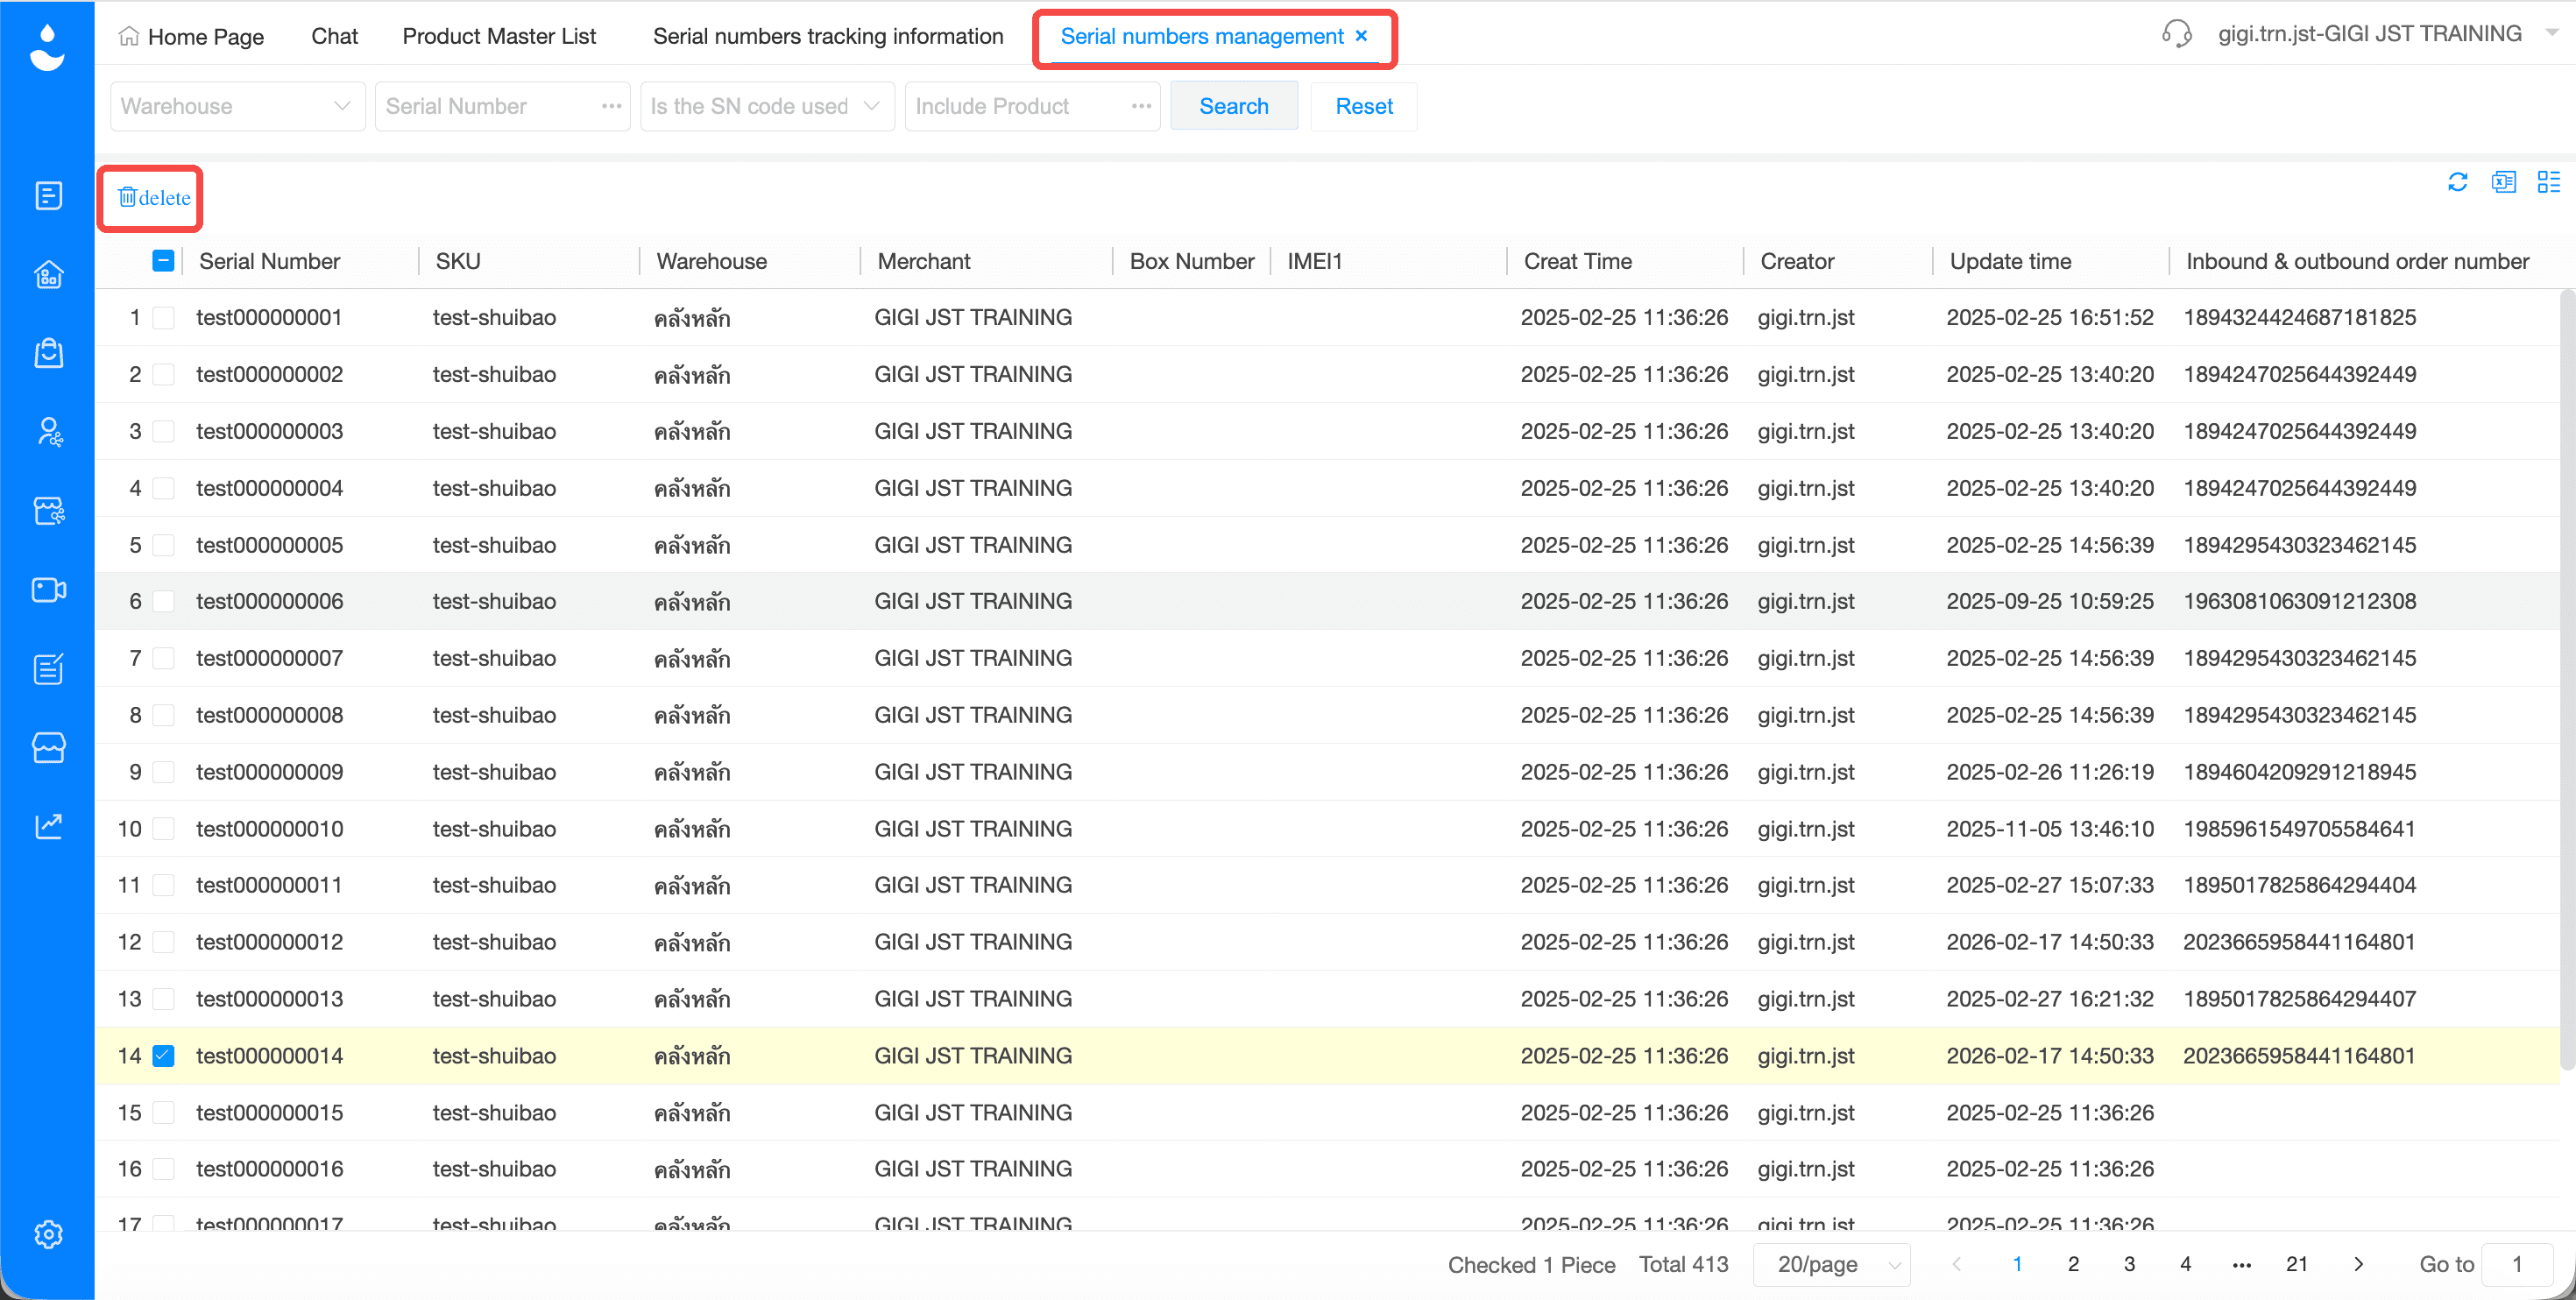
Task: Open the settings gear sidebar icon
Action: (x=48, y=1234)
